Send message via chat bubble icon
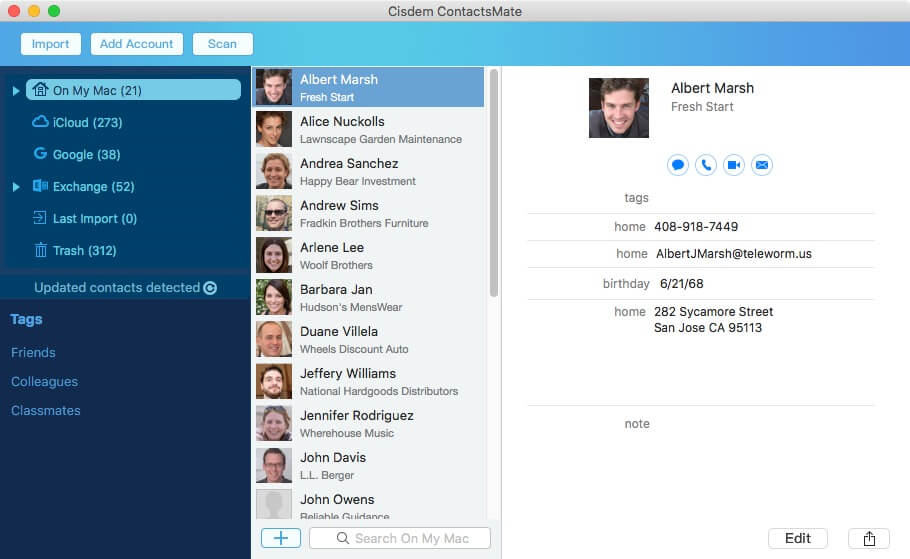 tap(678, 165)
